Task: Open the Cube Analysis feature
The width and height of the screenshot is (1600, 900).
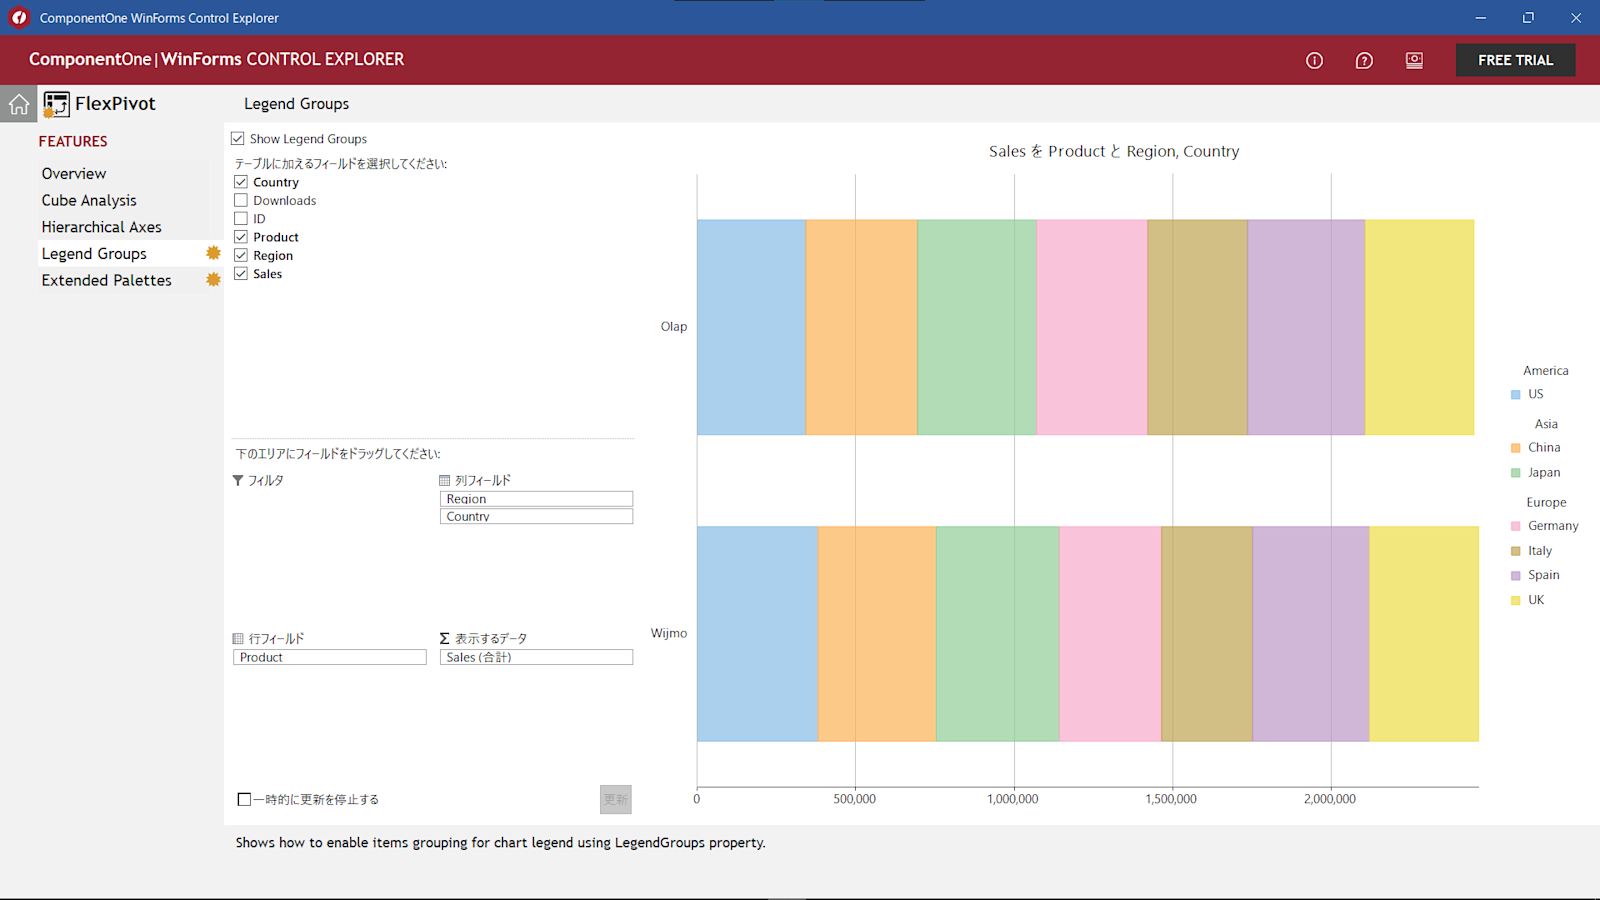Action: pyautogui.click(x=89, y=200)
